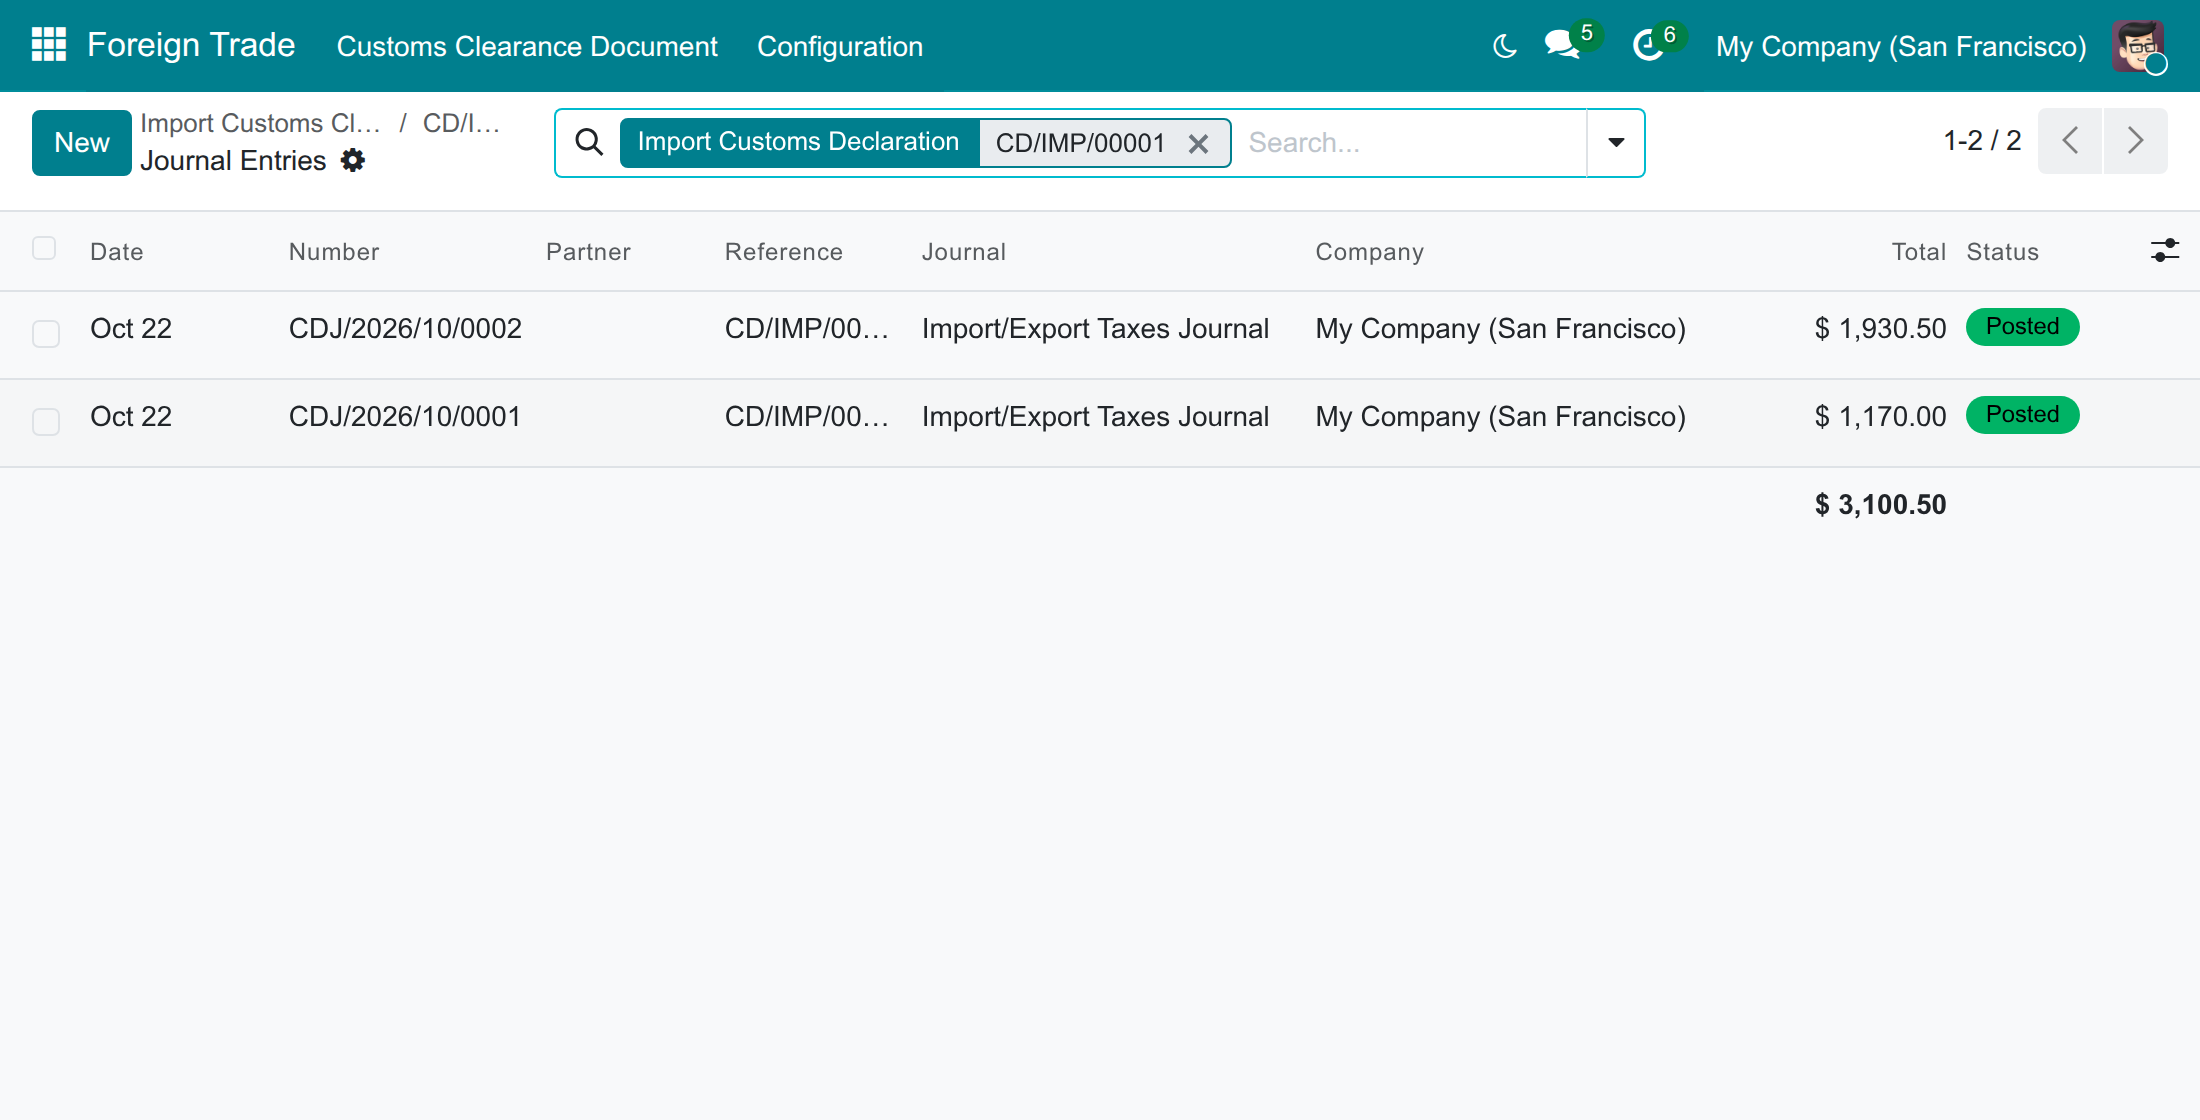Toggle dark mode moon icon
The height and width of the screenshot is (1120, 2200).
1504,46
